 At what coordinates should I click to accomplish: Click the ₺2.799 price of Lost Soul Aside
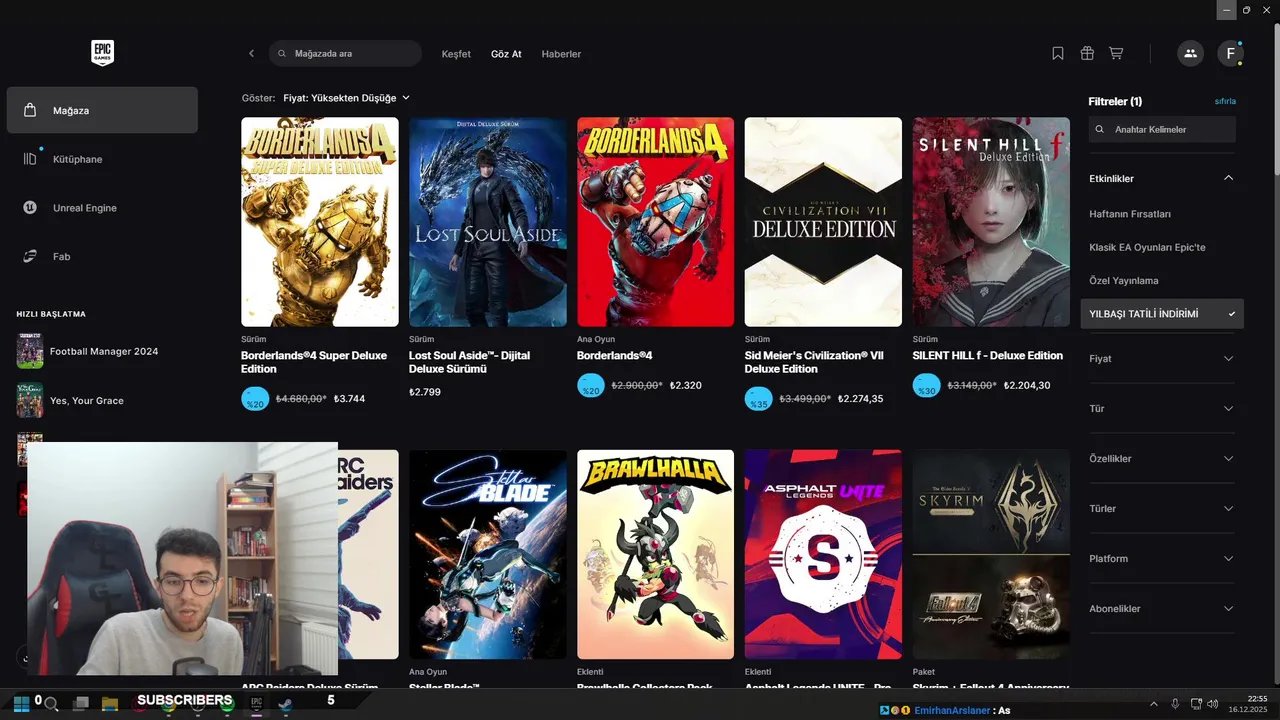click(425, 392)
